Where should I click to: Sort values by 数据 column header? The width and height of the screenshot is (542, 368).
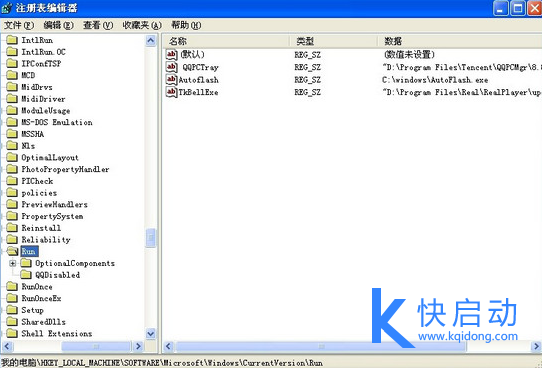click(x=459, y=41)
